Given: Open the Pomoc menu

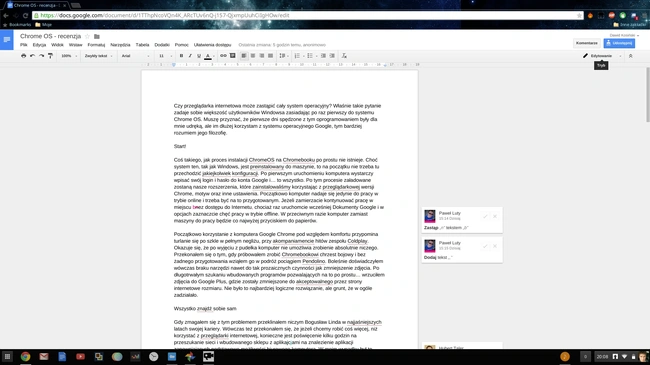Looking at the screenshot, I should (182, 45).
